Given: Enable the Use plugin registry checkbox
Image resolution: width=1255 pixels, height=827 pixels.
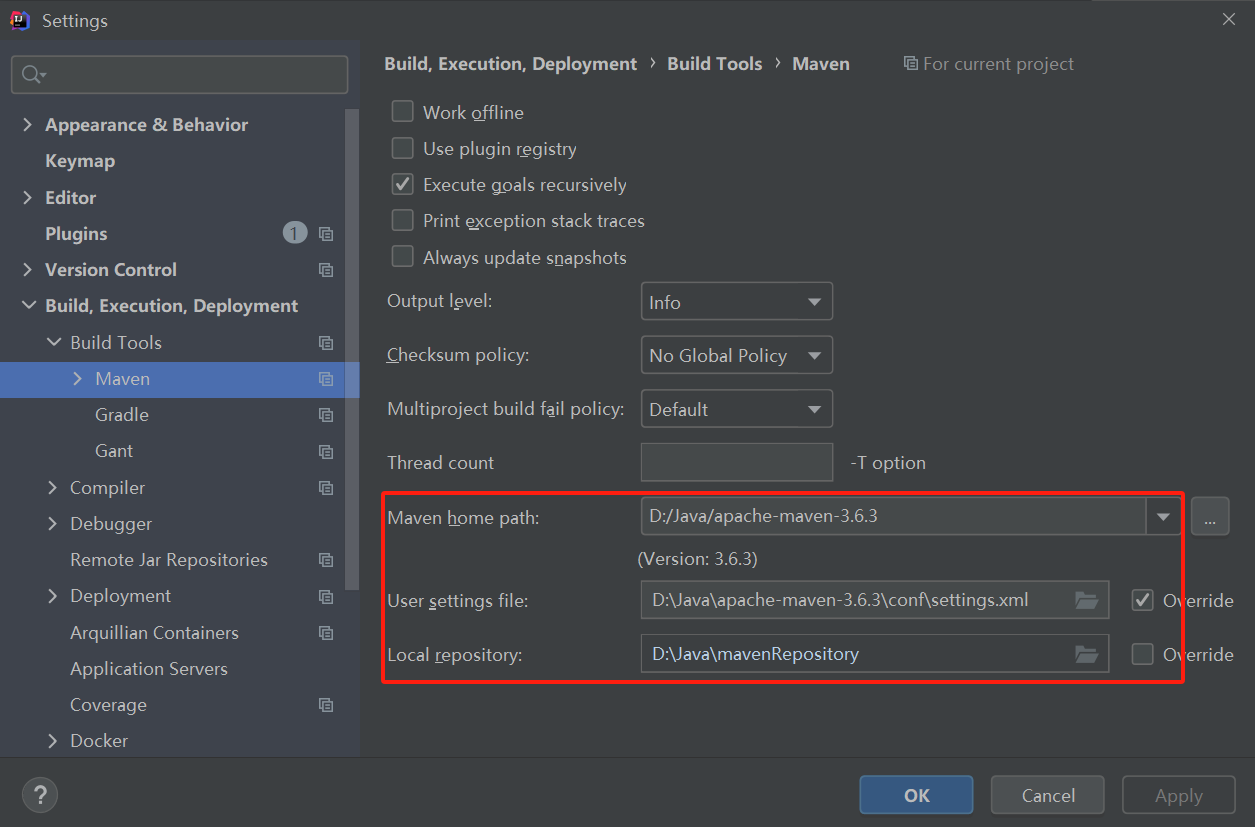Looking at the screenshot, I should 402,148.
